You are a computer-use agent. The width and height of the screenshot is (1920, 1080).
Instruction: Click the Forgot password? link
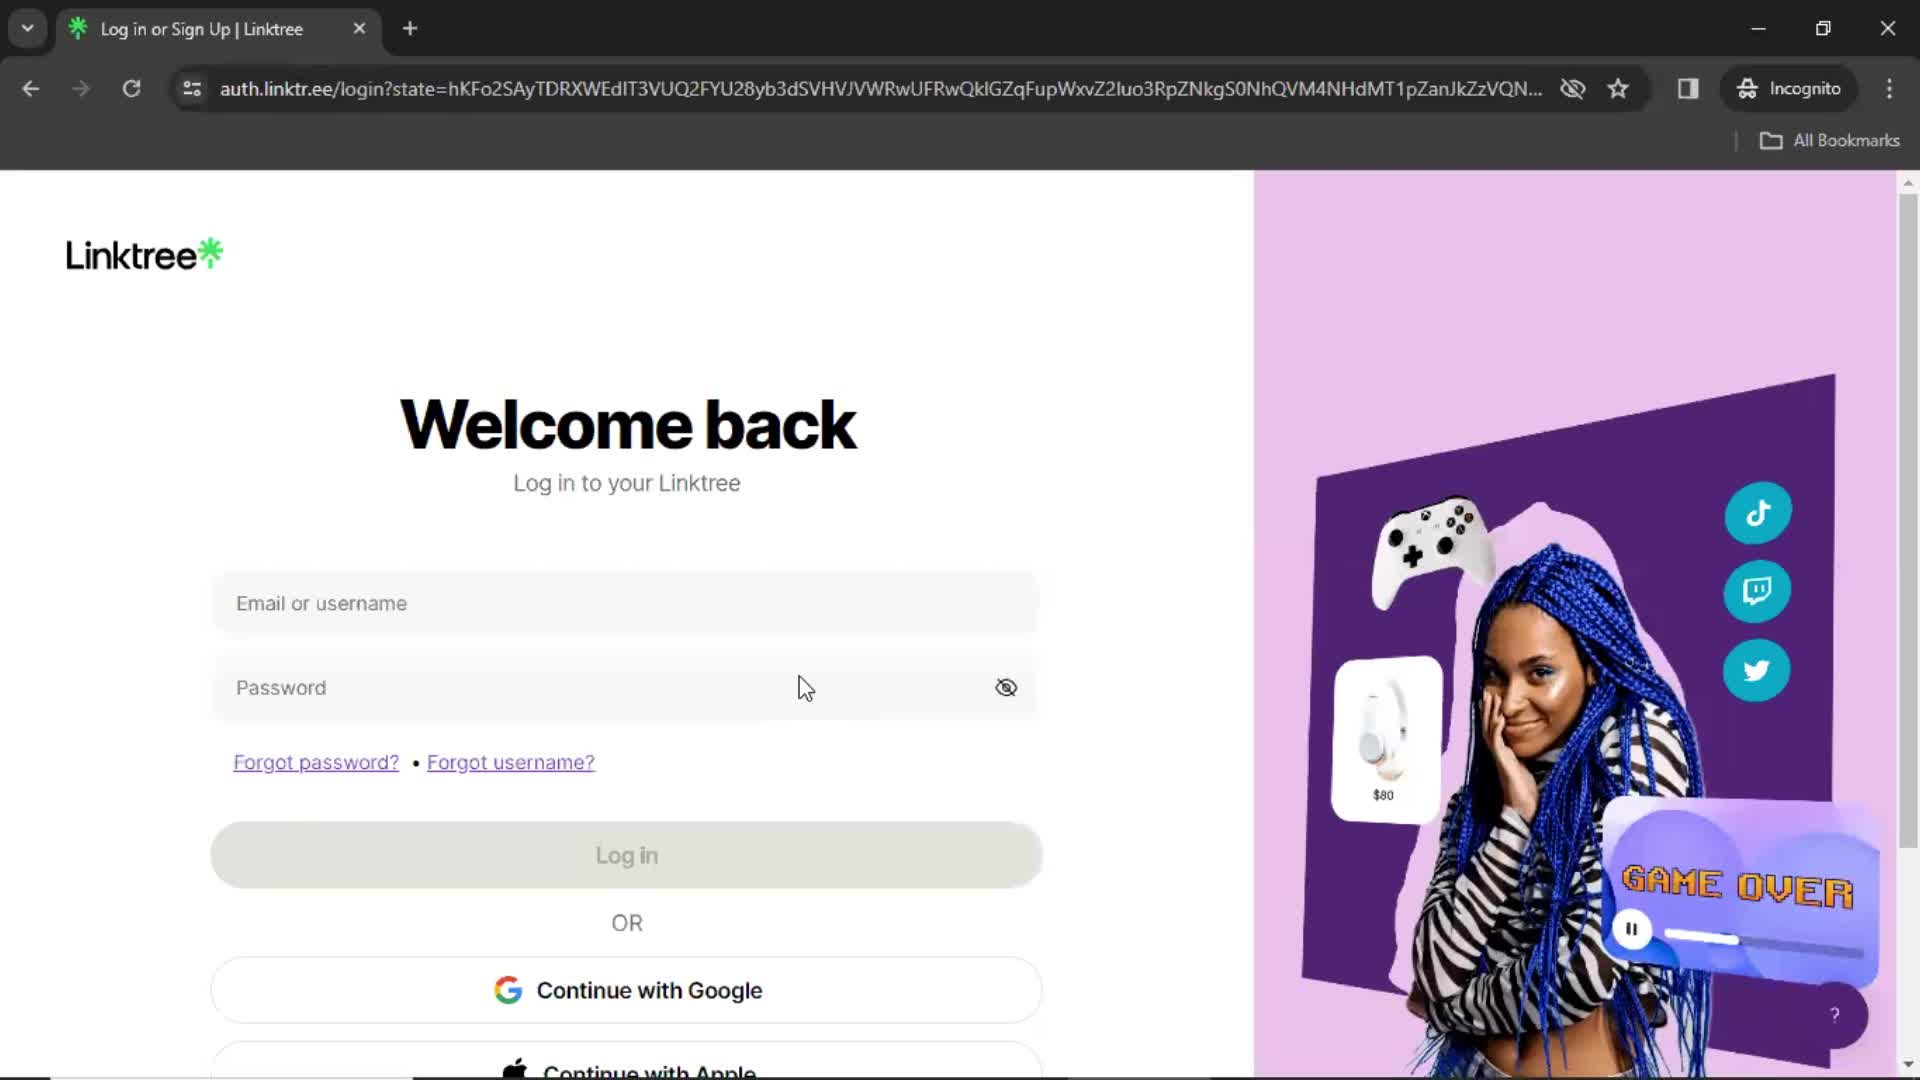pyautogui.click(x=315, y=762)
